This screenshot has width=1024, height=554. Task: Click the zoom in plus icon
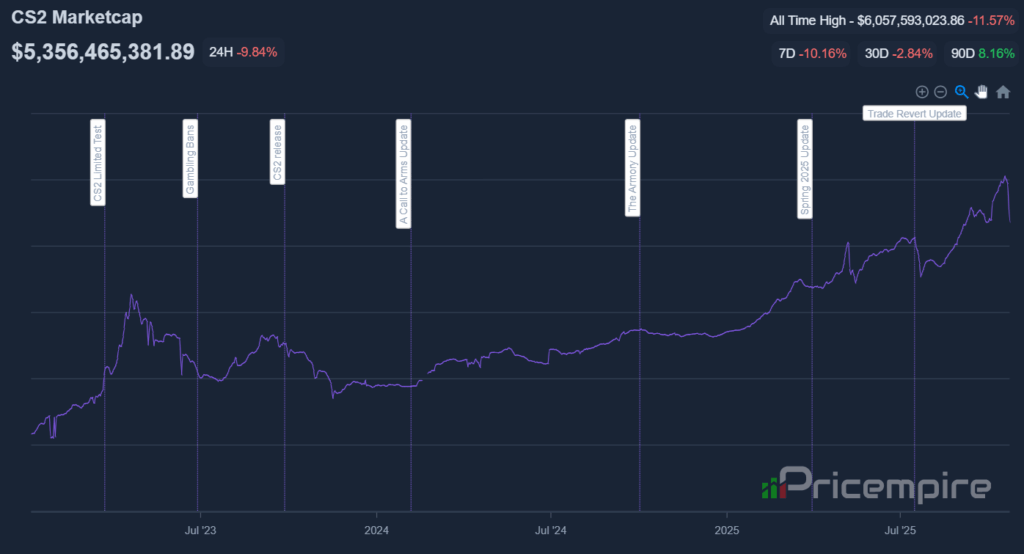[922, 92]
